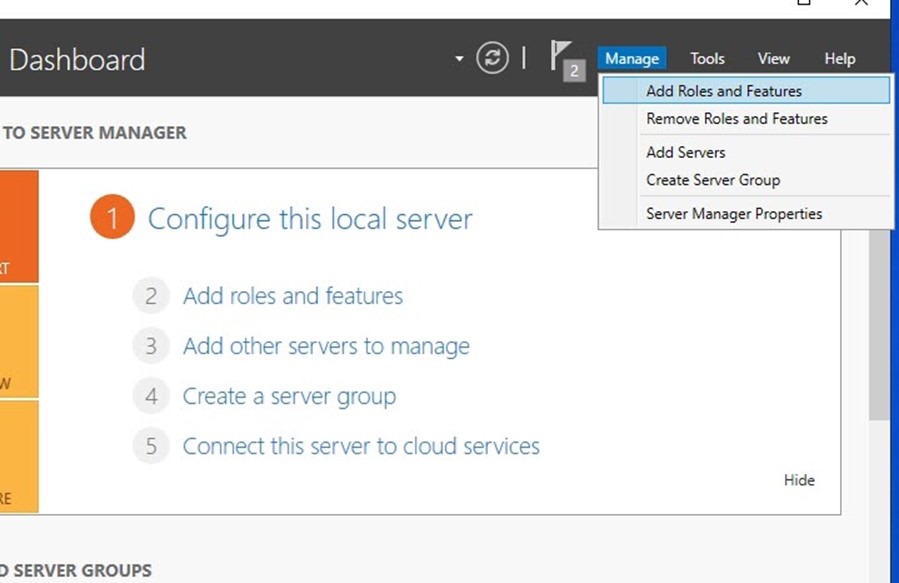The image size is (899, 583).
Task: Click the orange step 1 circle
Action: point(112,217)
